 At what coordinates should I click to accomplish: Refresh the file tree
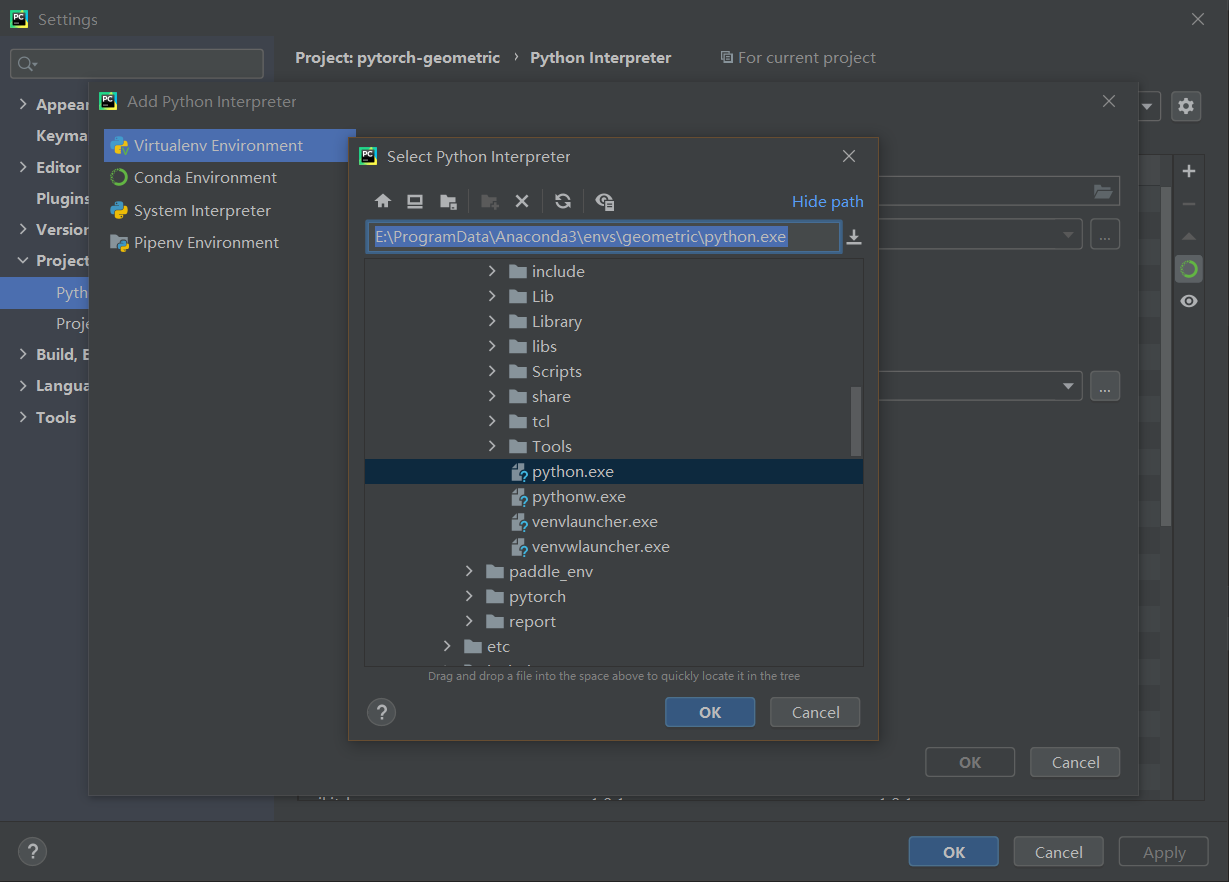562,201
